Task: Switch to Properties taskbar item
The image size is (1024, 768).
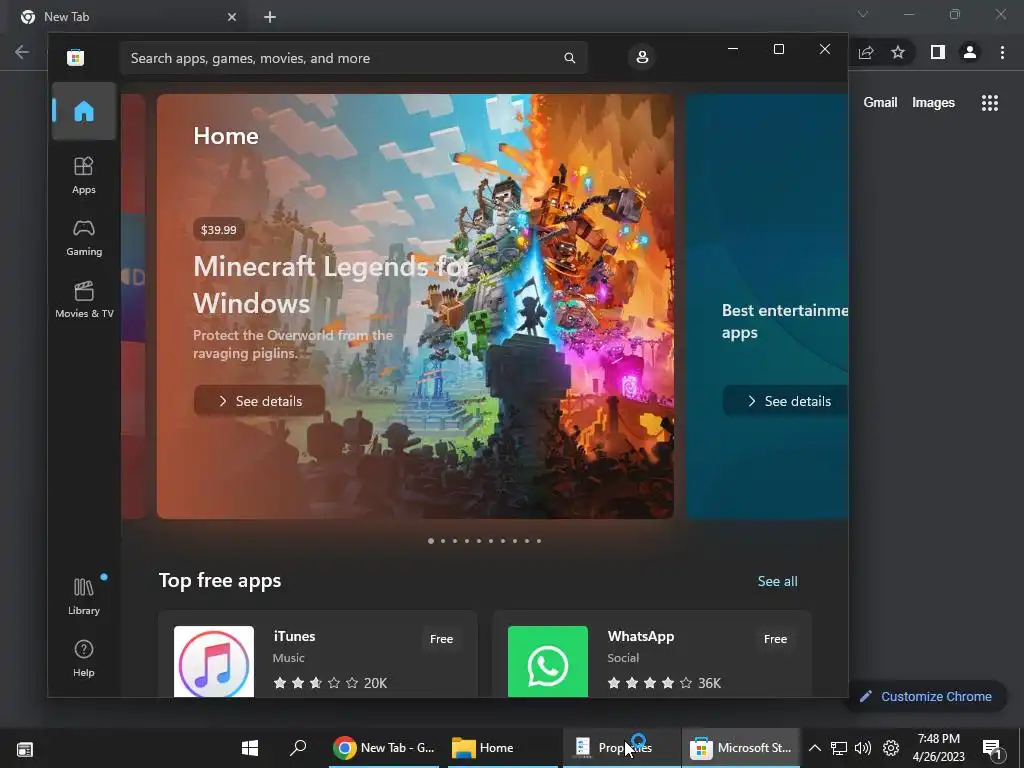Action: pyautogui.click(x=621, y=748)
